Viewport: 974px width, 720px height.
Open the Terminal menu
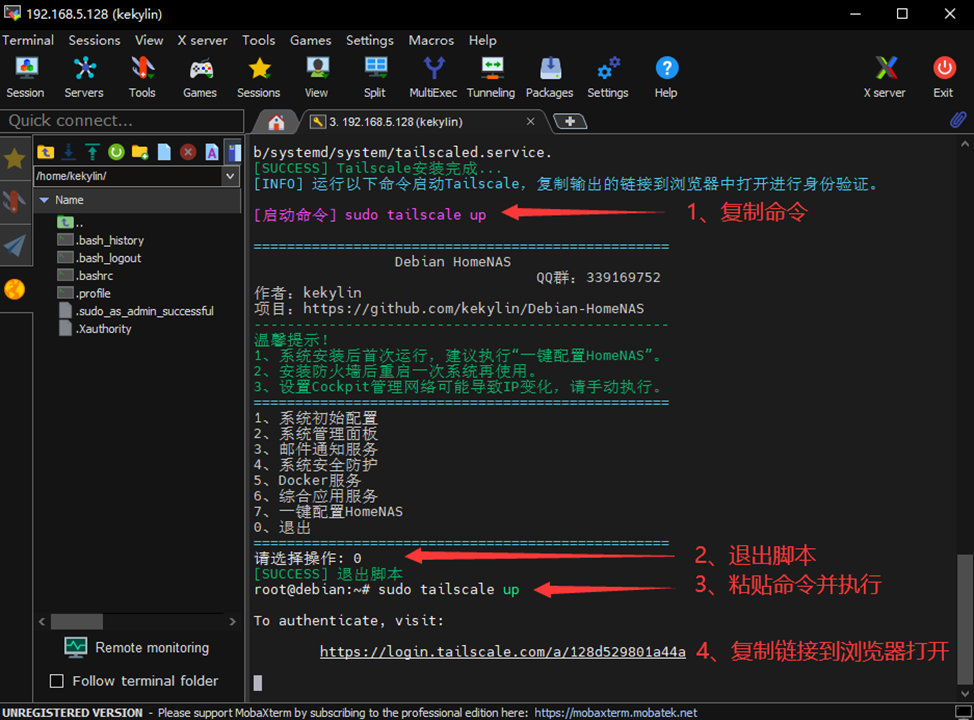click(x=28, y=40)
